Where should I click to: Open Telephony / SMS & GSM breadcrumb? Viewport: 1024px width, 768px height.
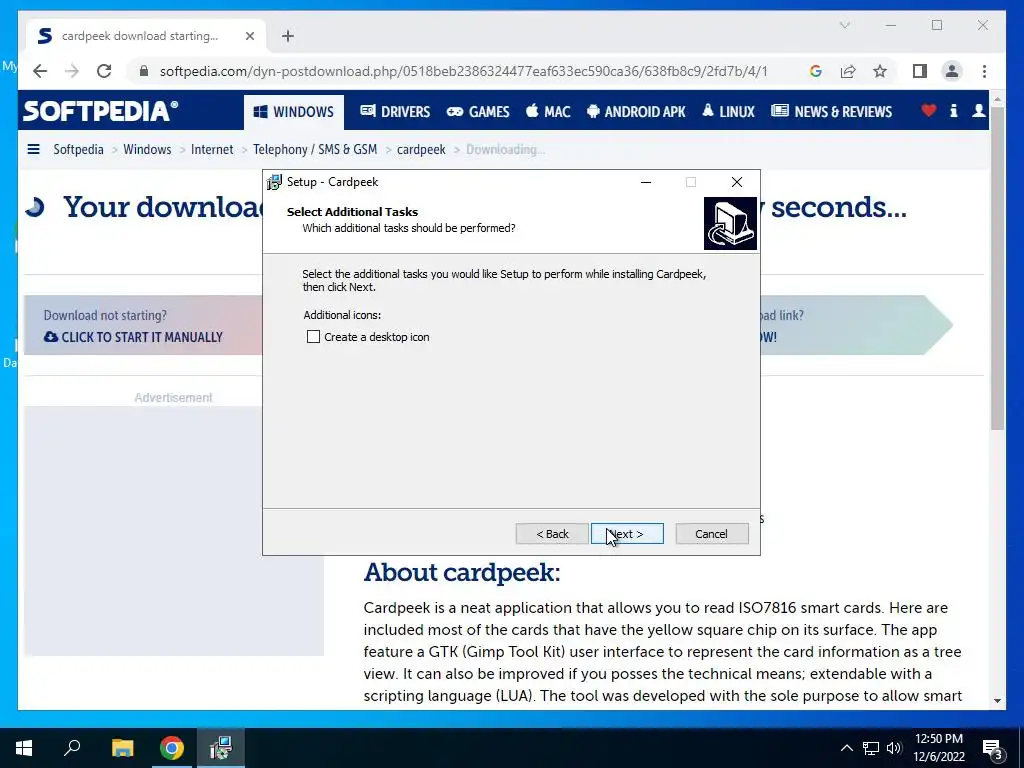pos(315,150)
